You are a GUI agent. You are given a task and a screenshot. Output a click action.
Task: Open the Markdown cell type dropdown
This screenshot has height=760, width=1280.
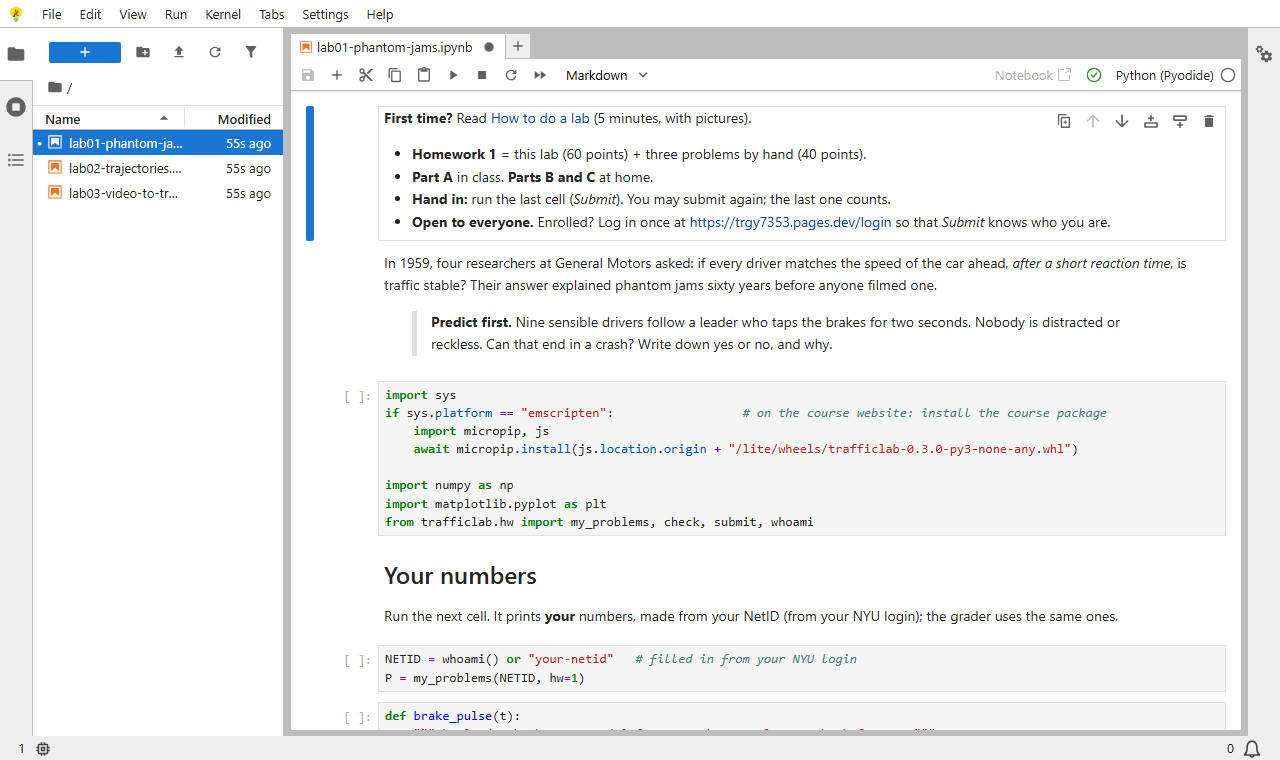(x=607, y=75)
